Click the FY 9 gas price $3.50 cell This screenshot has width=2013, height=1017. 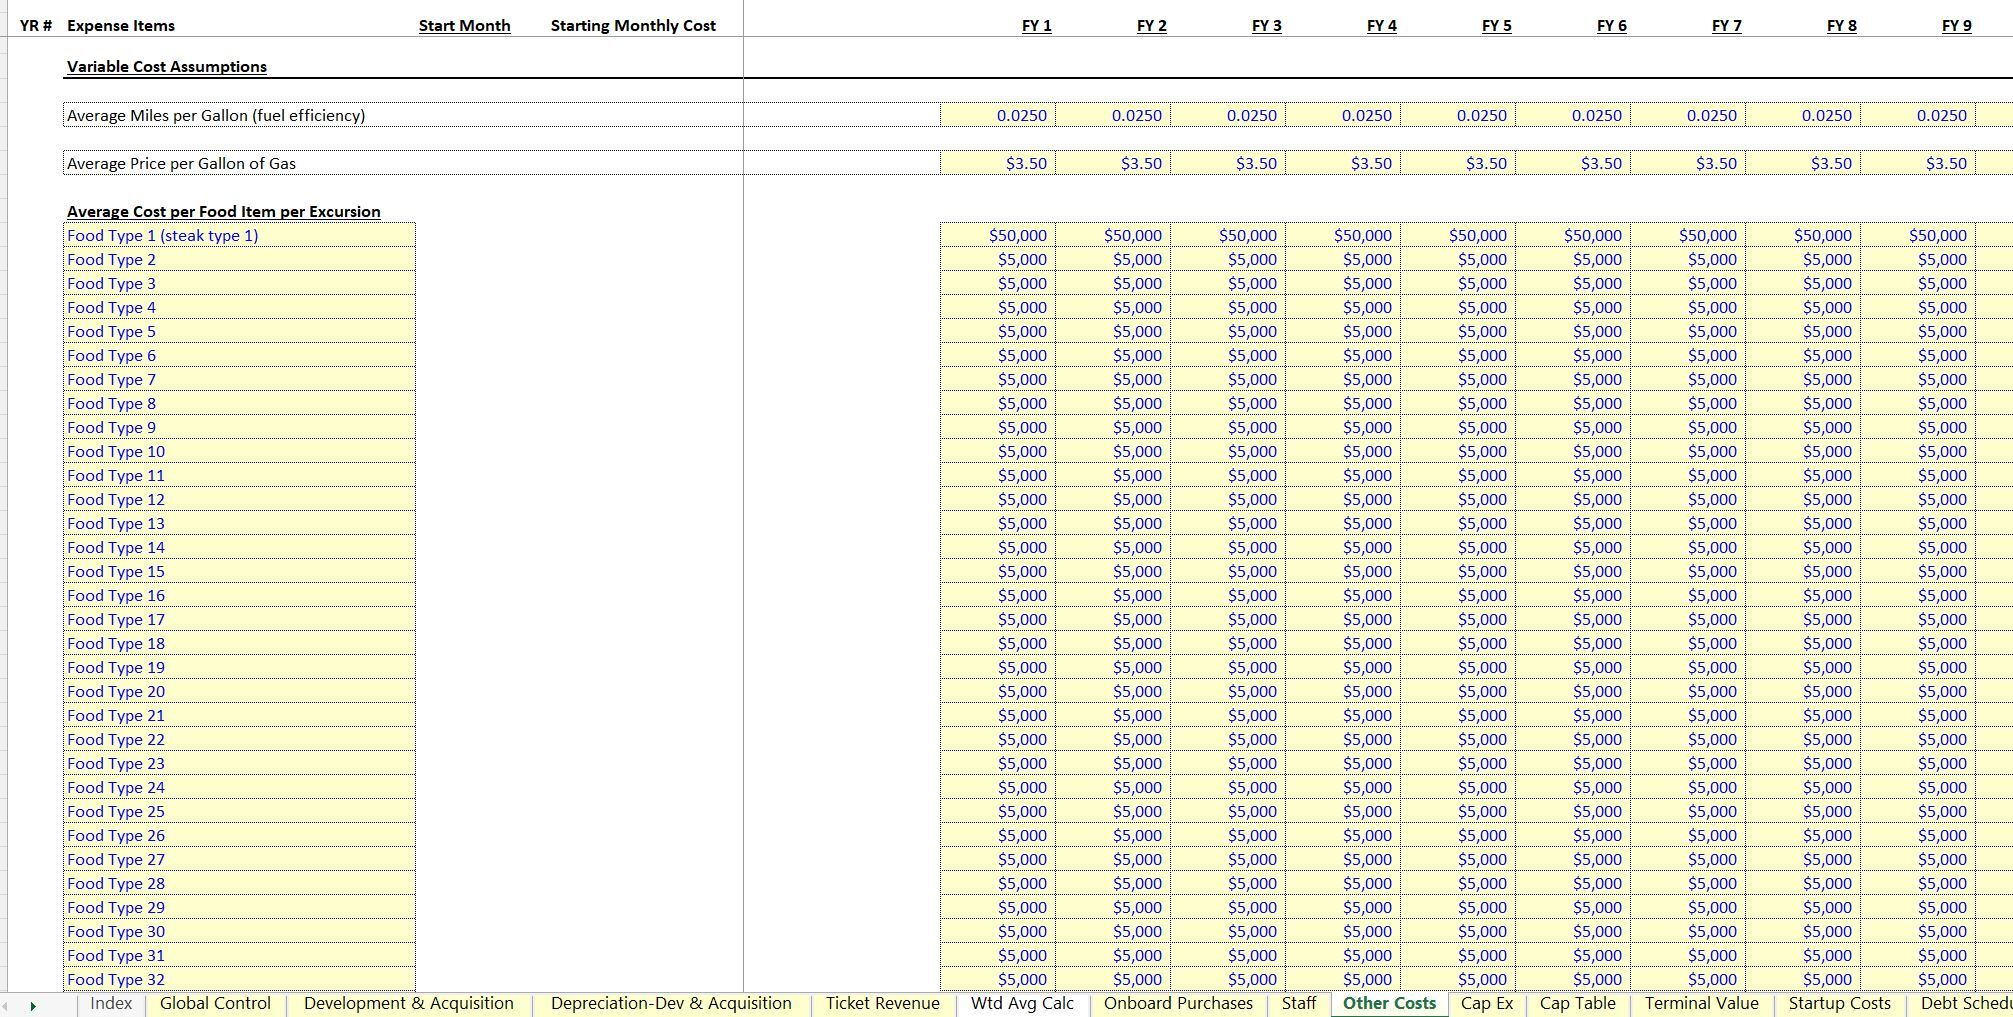[1918, 163]
